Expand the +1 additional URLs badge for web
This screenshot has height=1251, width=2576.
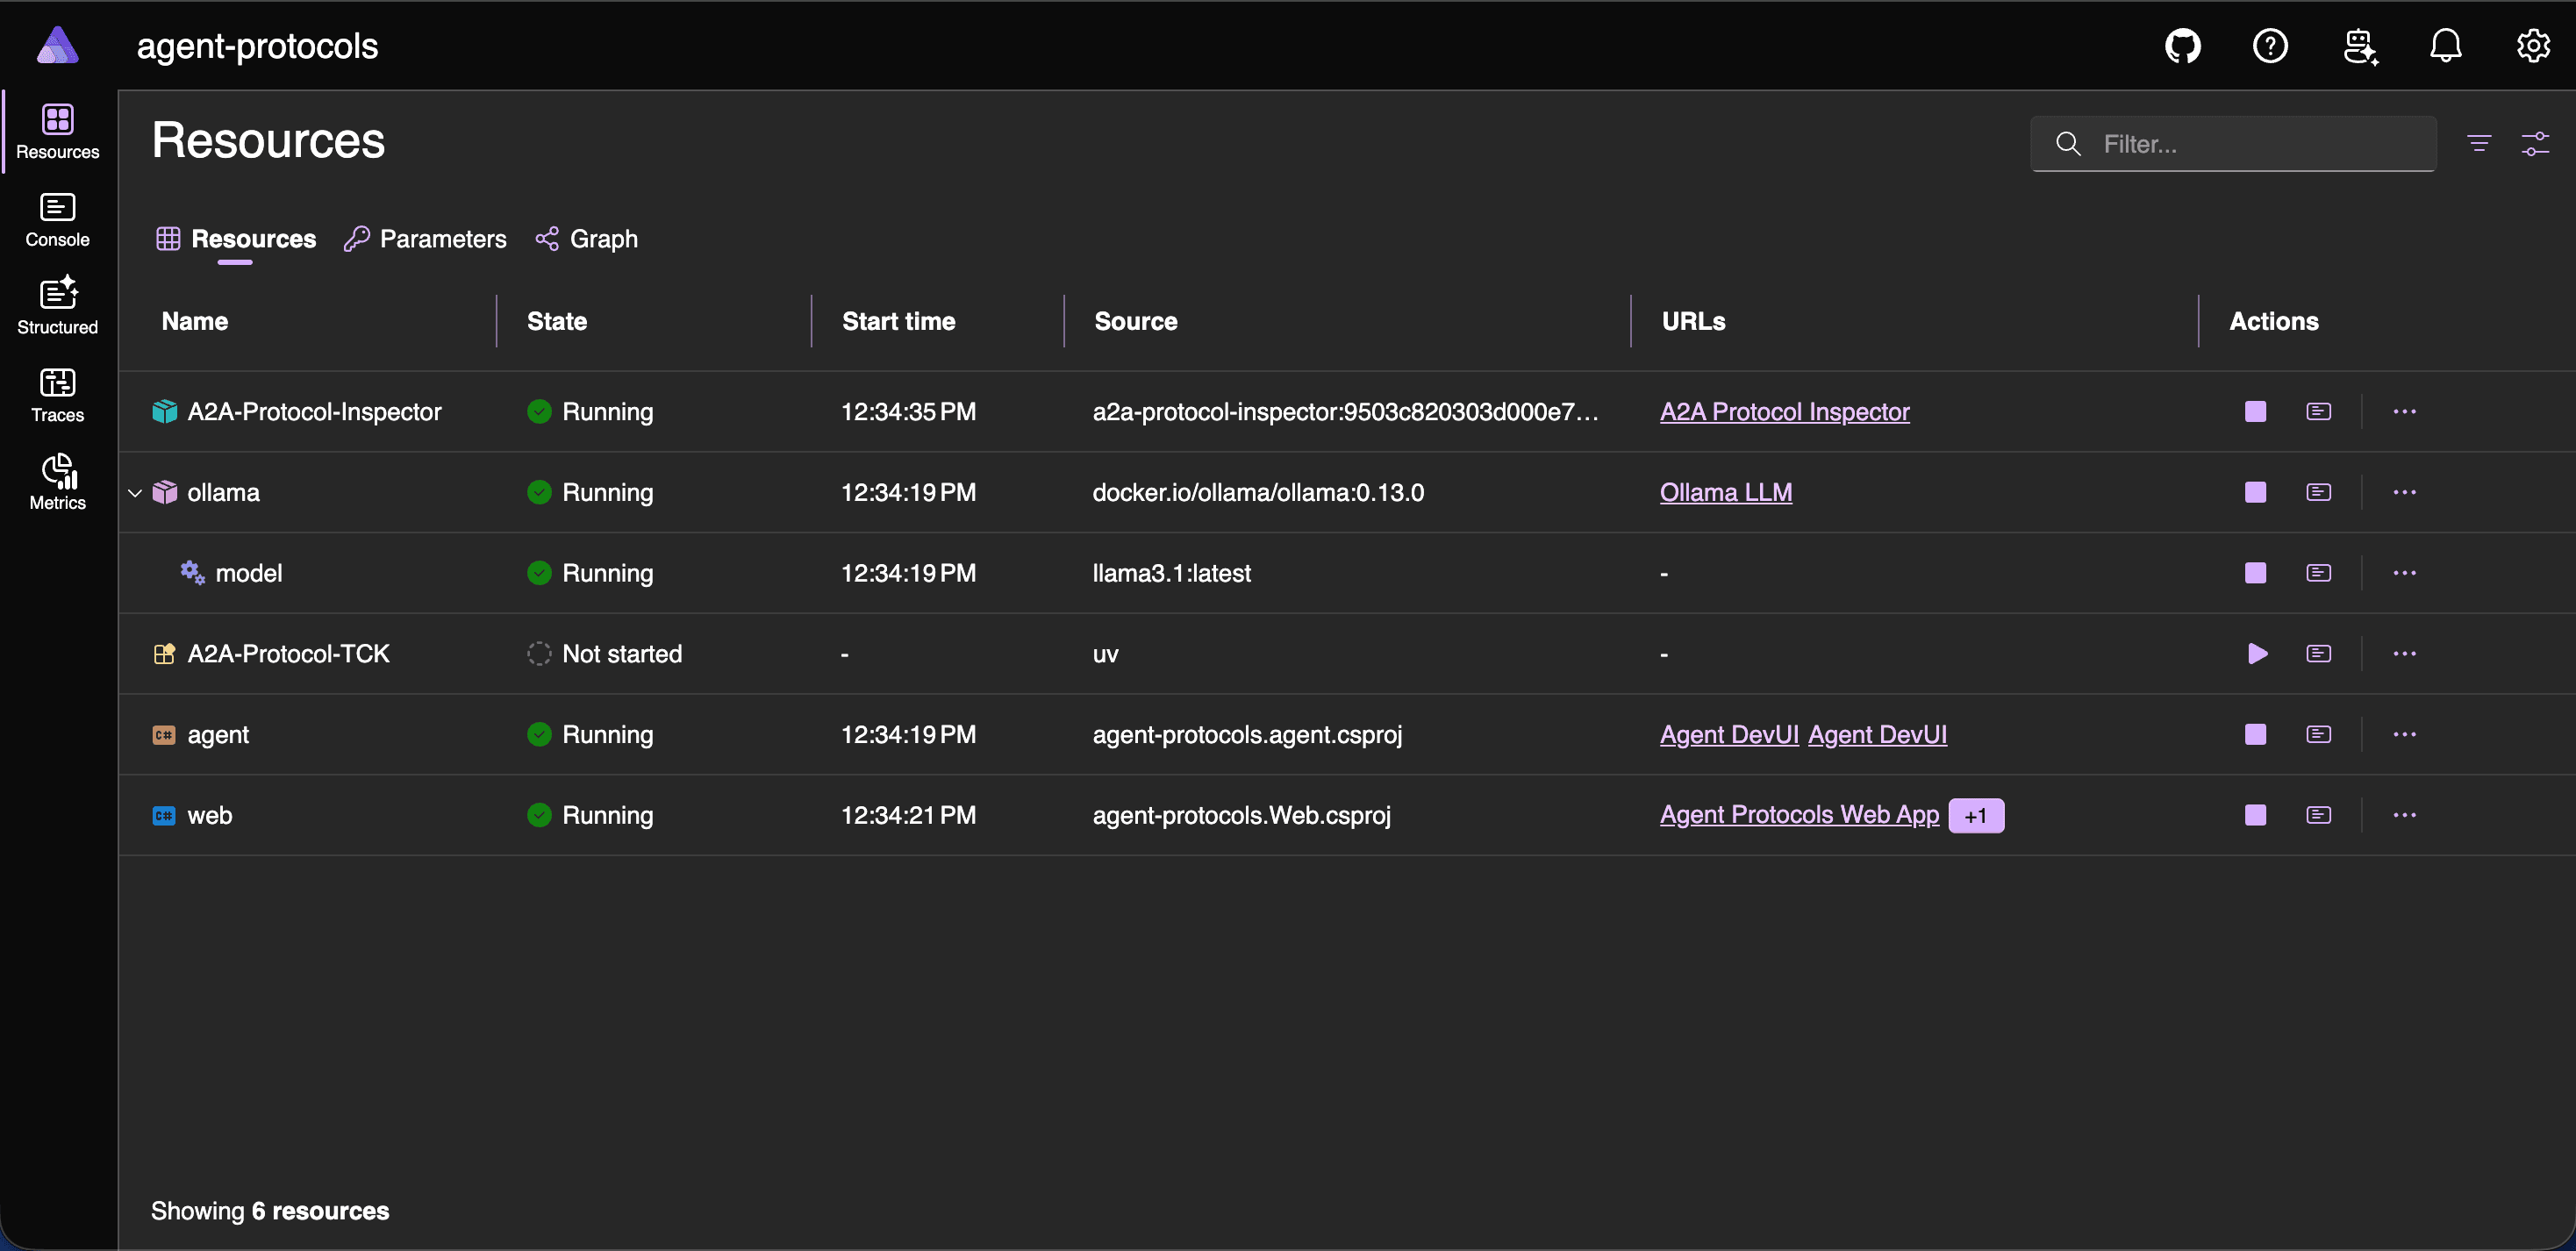tap(1976, 816)
